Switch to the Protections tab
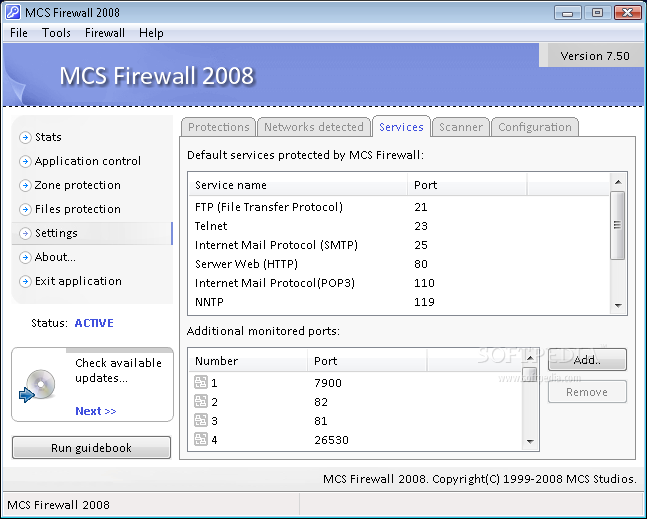Screen dimensions: 647x519 pyautogui.click(x=219, y=127)
